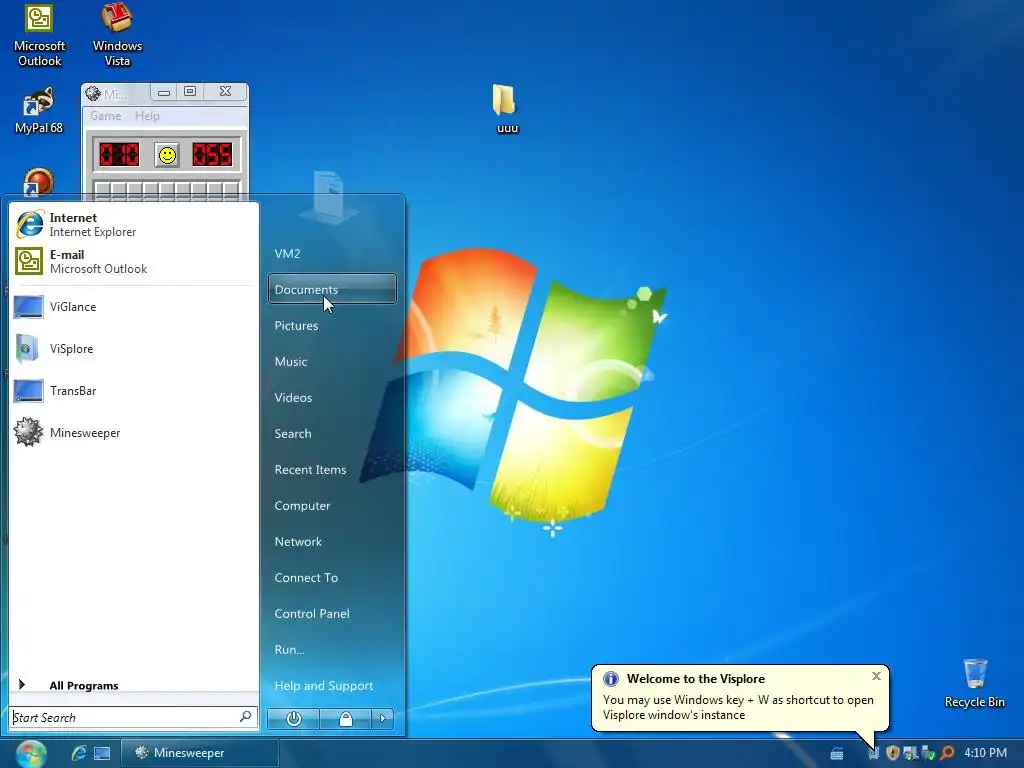Image resolution: width=1024 pixels, height=768 pixels.
Task: Click the security shield tray icon
Action: pos(892,753)
